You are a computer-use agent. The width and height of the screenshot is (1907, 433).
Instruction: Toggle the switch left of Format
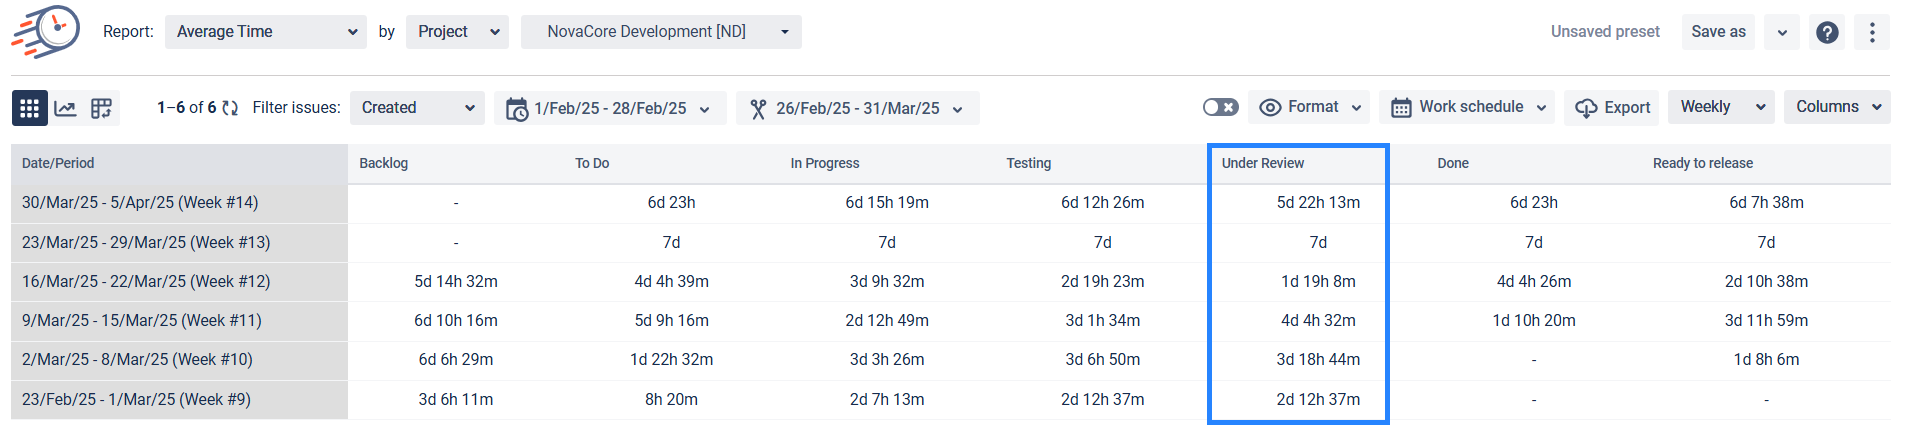1220,107
